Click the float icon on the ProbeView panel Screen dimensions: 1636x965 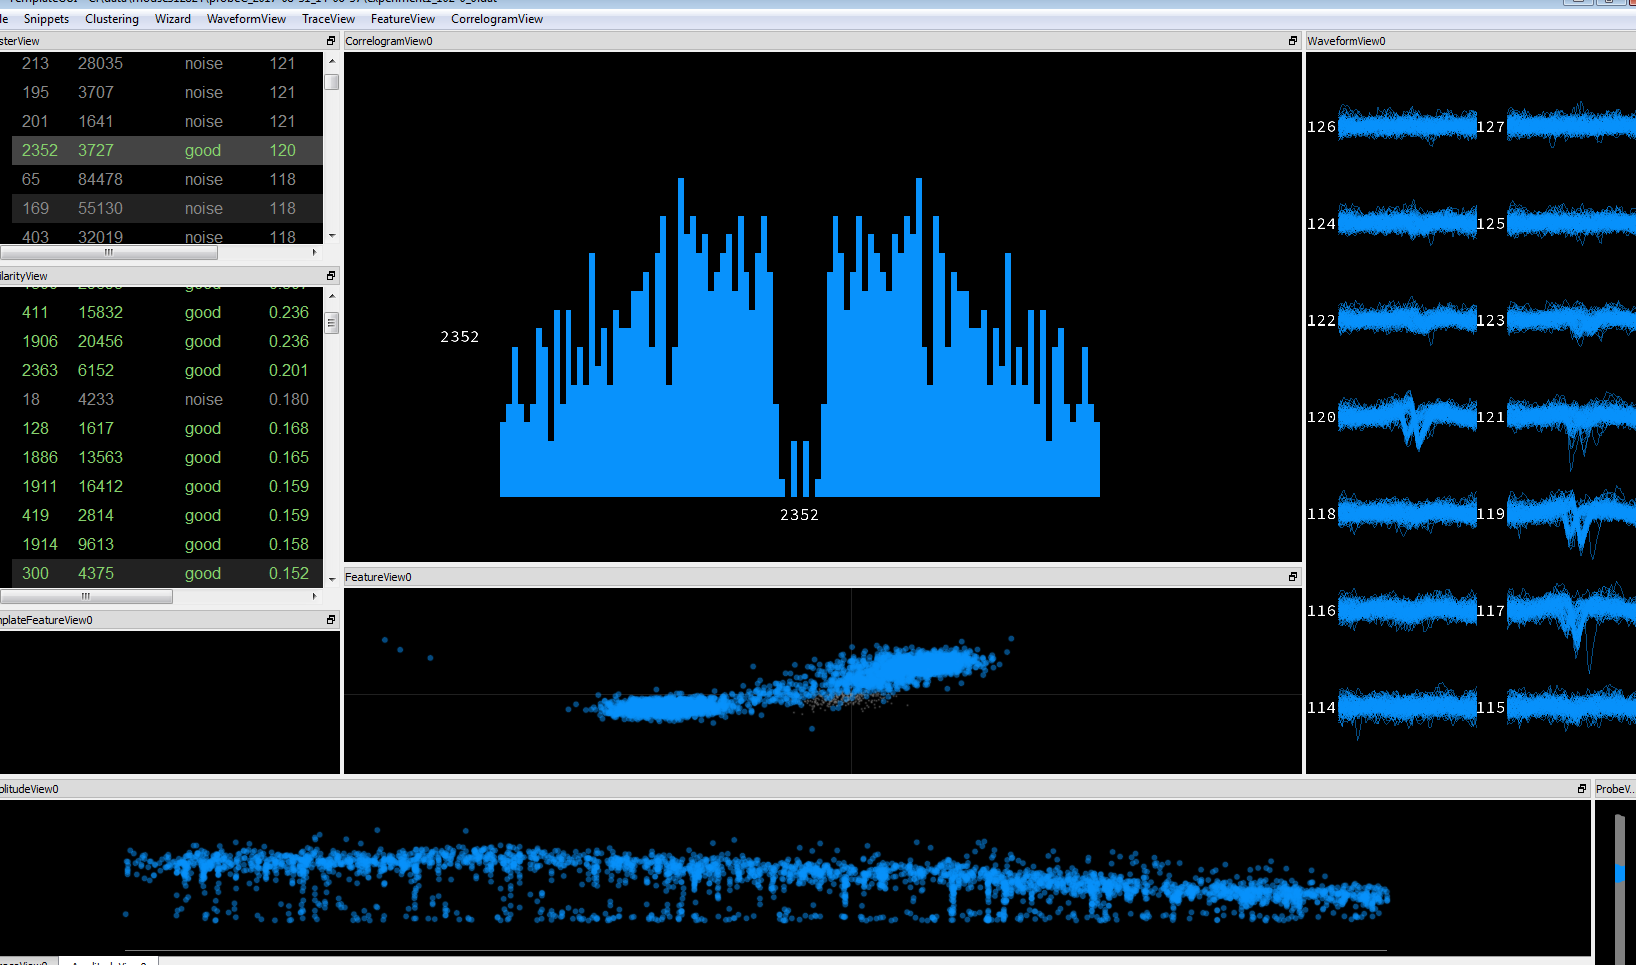tap(1632, 788)
